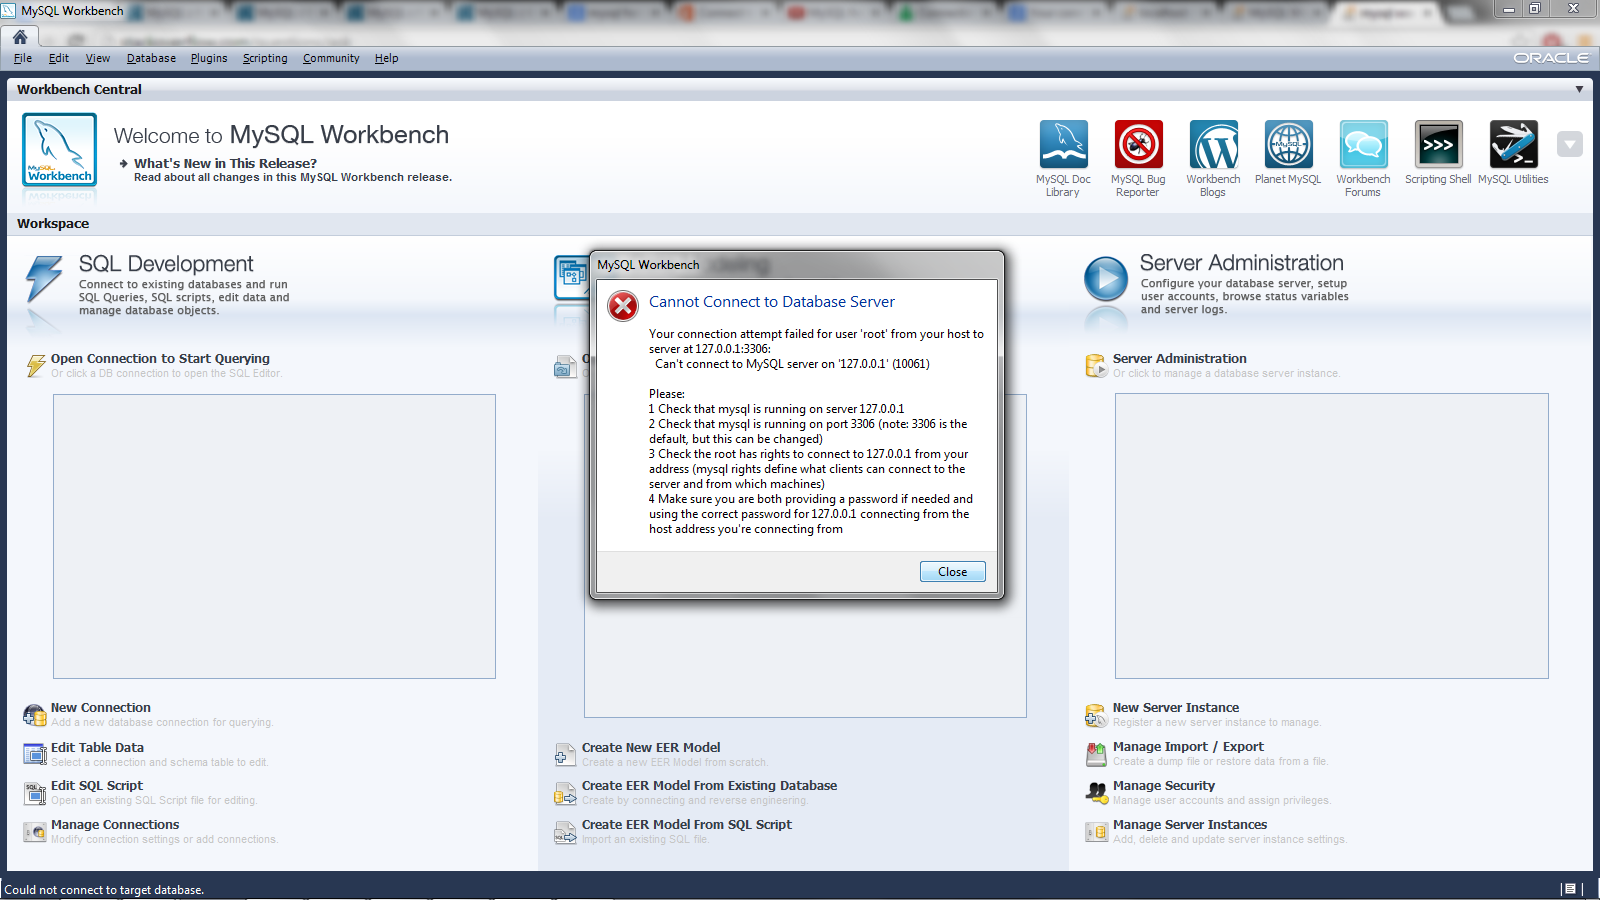Click Server Administration play icon
1600x900 pixels.
point(1105,279)
